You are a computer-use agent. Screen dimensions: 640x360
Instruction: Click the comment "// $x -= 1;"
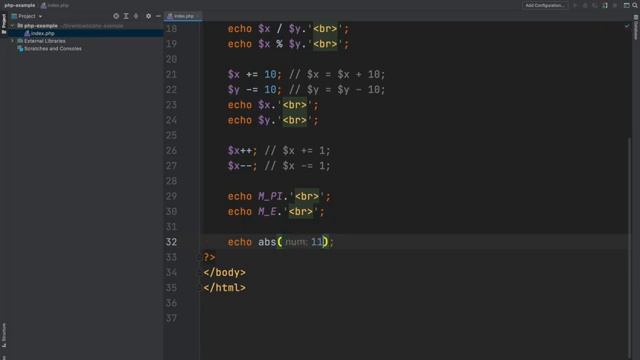tap(297, 166)
